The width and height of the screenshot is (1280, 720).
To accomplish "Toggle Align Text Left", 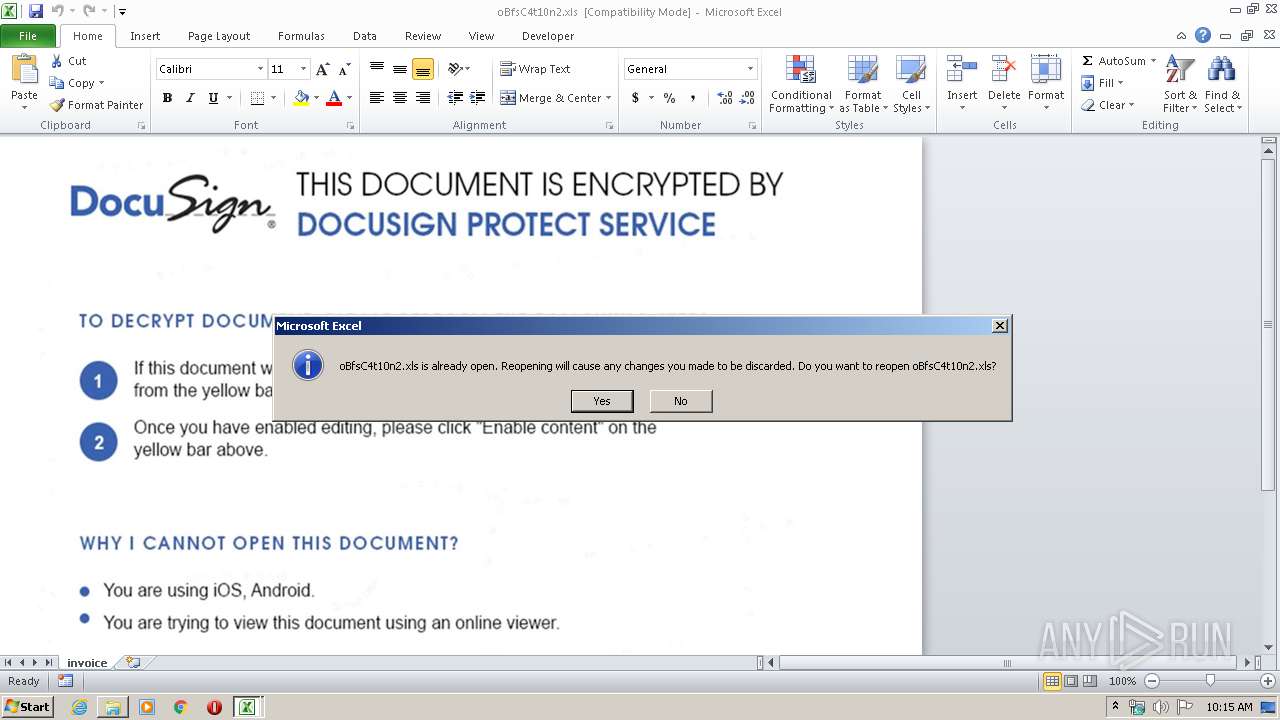I will (x=377, y=98).
